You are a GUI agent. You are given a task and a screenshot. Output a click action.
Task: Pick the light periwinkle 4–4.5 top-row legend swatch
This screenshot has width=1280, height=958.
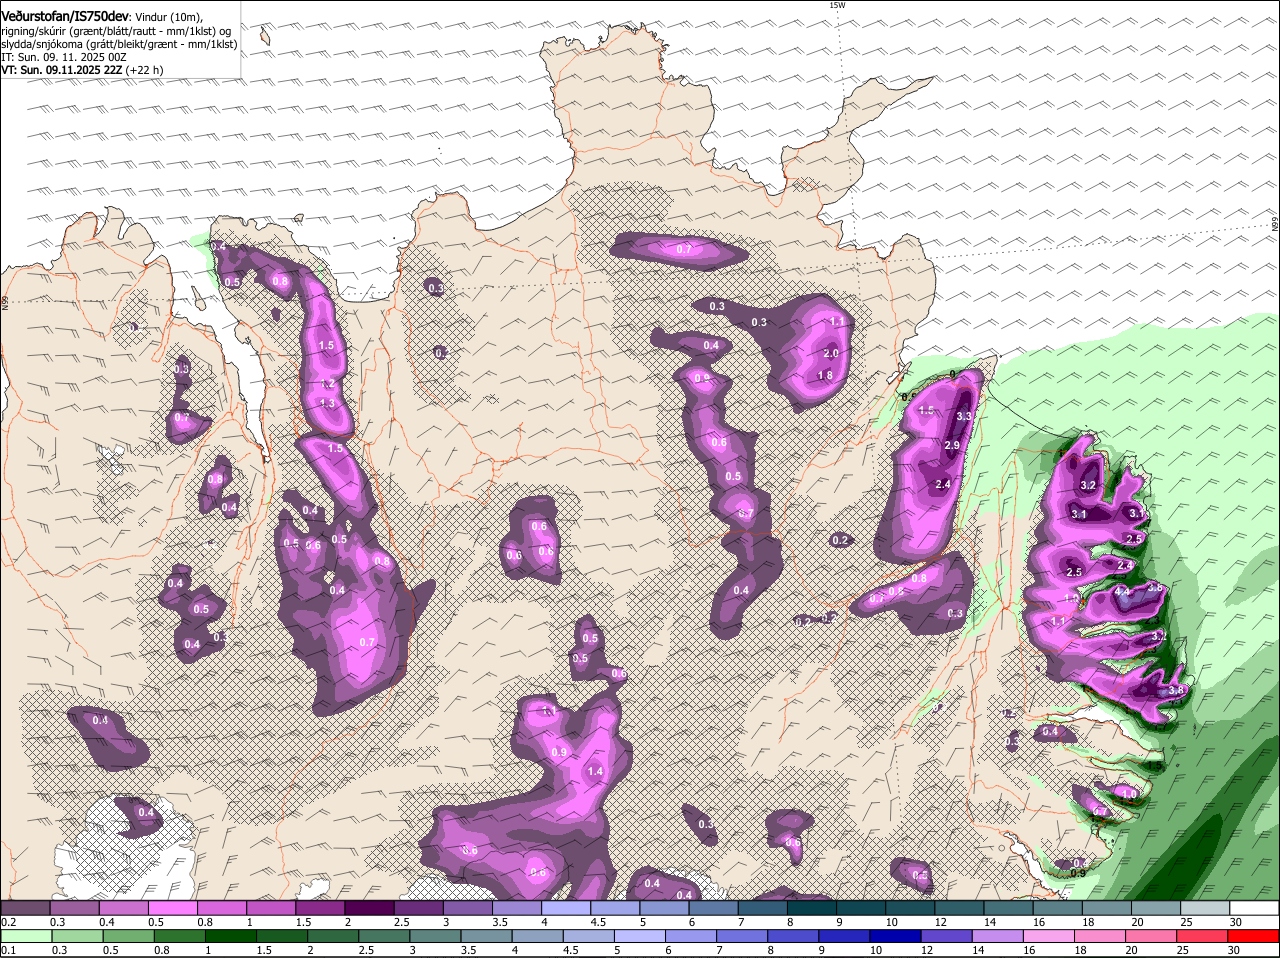pyautogui.click(x=566, y=908)
